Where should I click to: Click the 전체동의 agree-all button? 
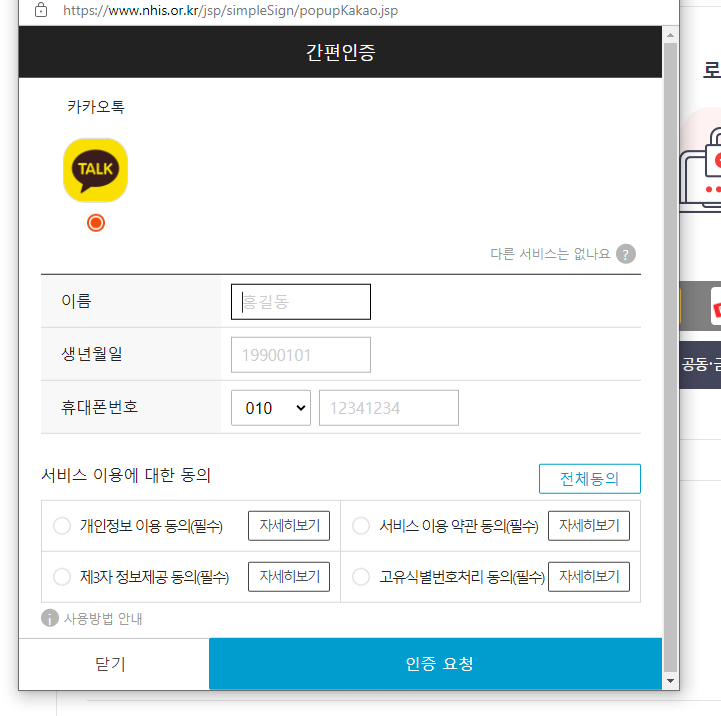click(589, 479)
